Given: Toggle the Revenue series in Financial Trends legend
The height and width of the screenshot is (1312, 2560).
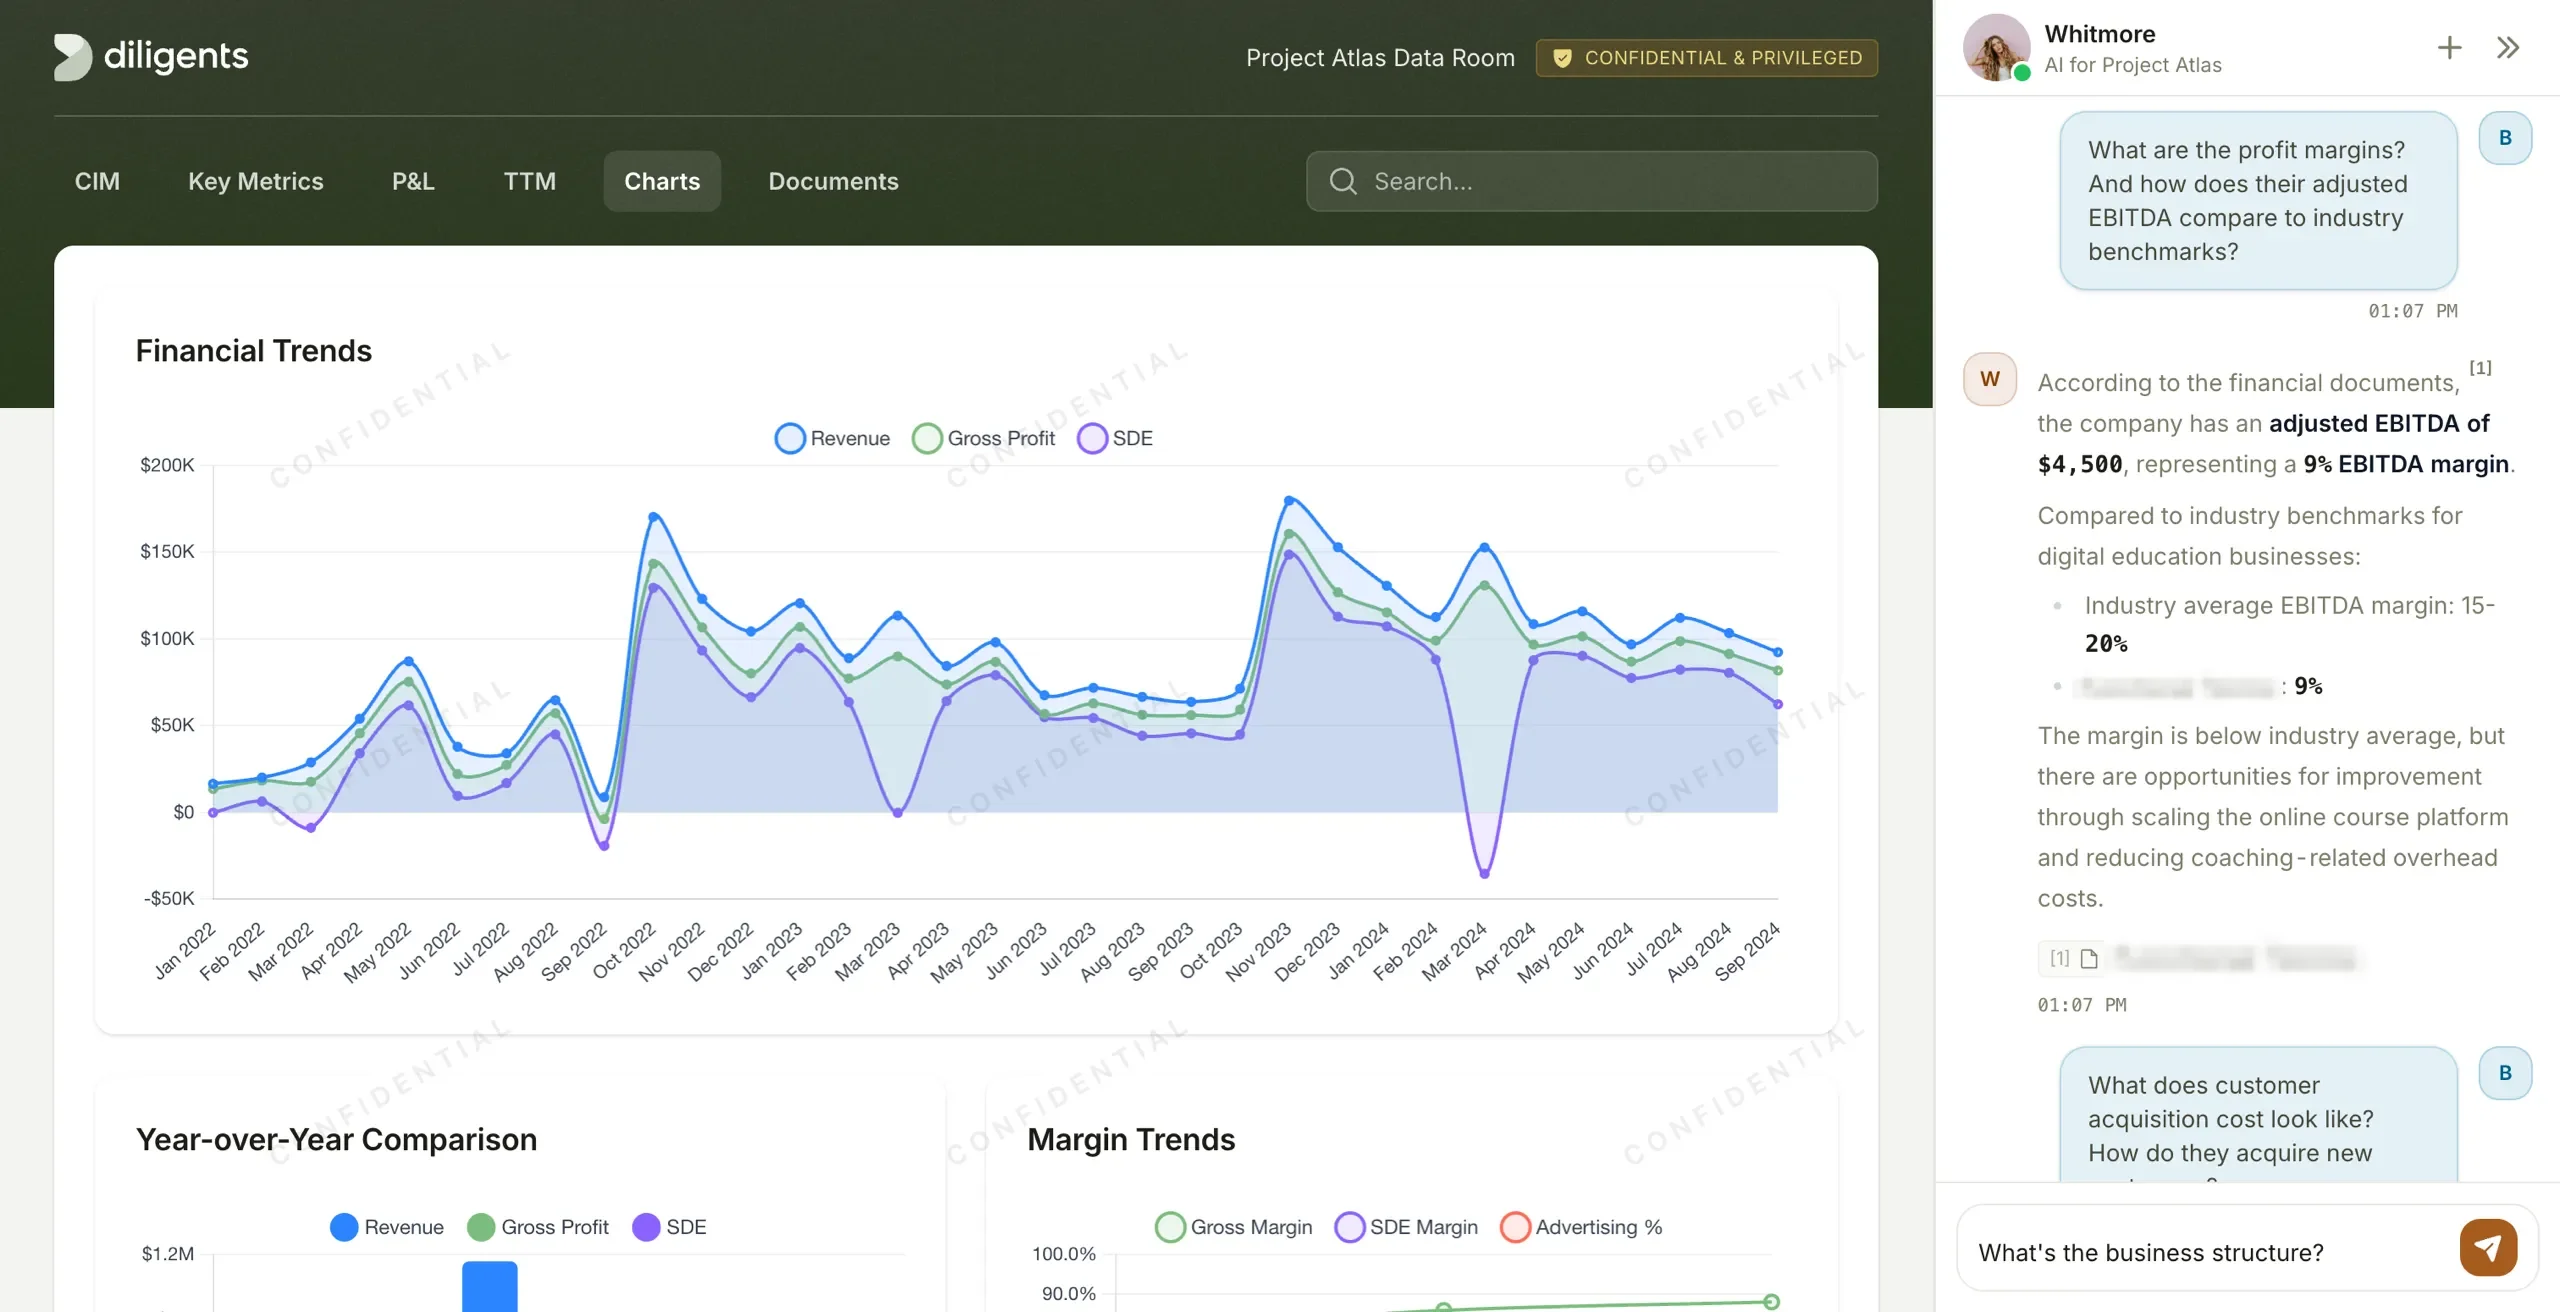Looking at the screenshot, I should click(x=831, y=437).
